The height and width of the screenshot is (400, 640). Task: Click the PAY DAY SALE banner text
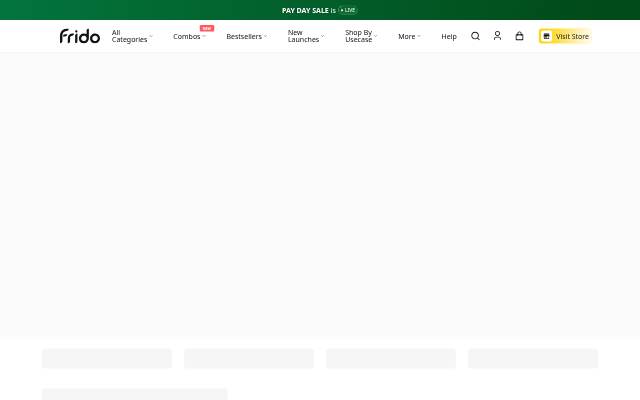pos(305,10)
